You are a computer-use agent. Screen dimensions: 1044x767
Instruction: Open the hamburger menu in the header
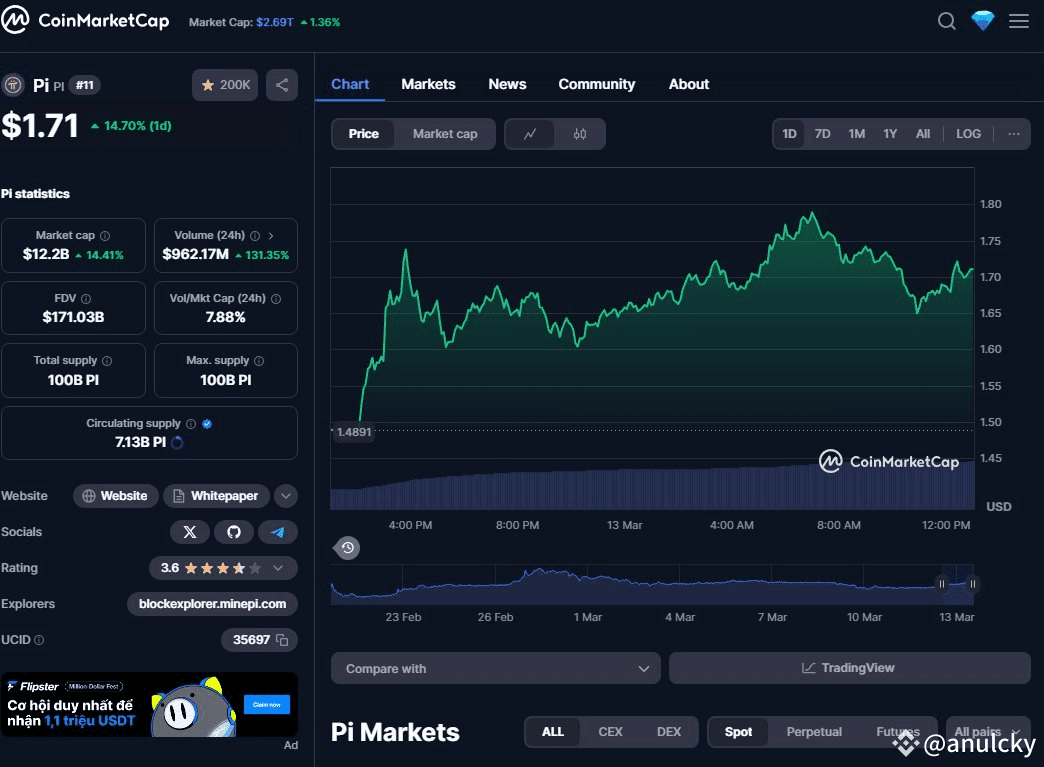(x=1019, y=21)
